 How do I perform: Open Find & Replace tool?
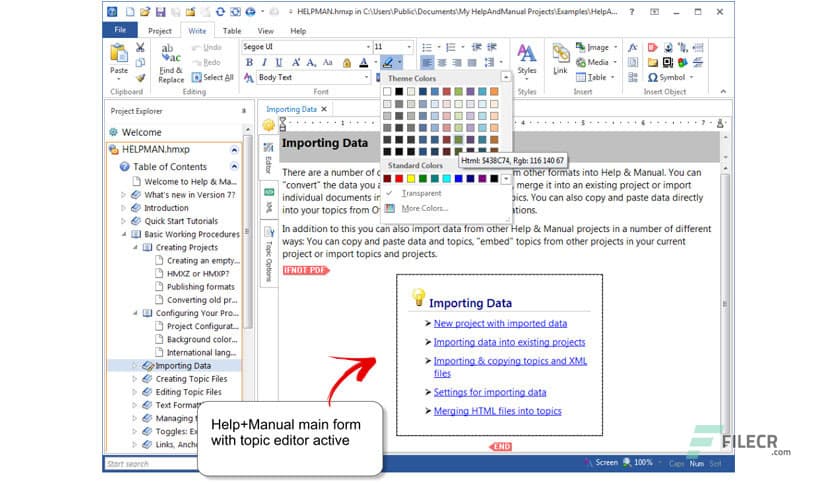coord(171,63)
